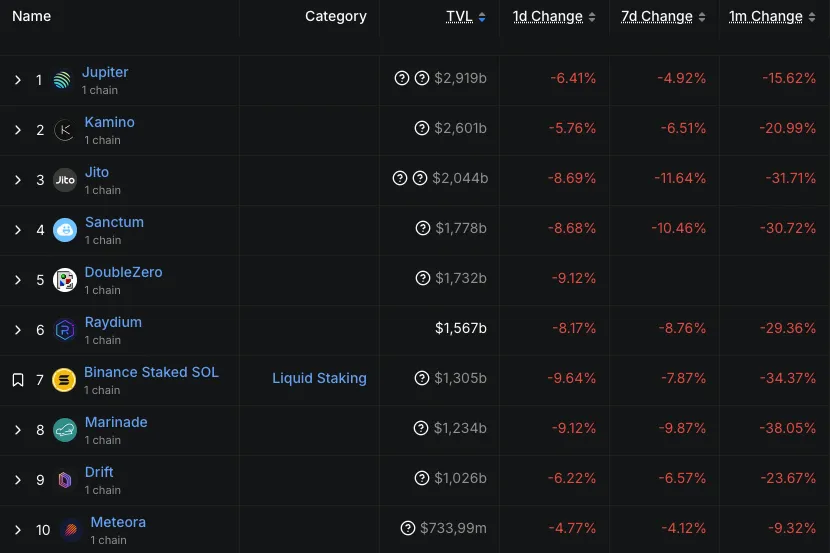Click the Sanctum protocol logo icon
830x553 pixels.
pos(64,230)
